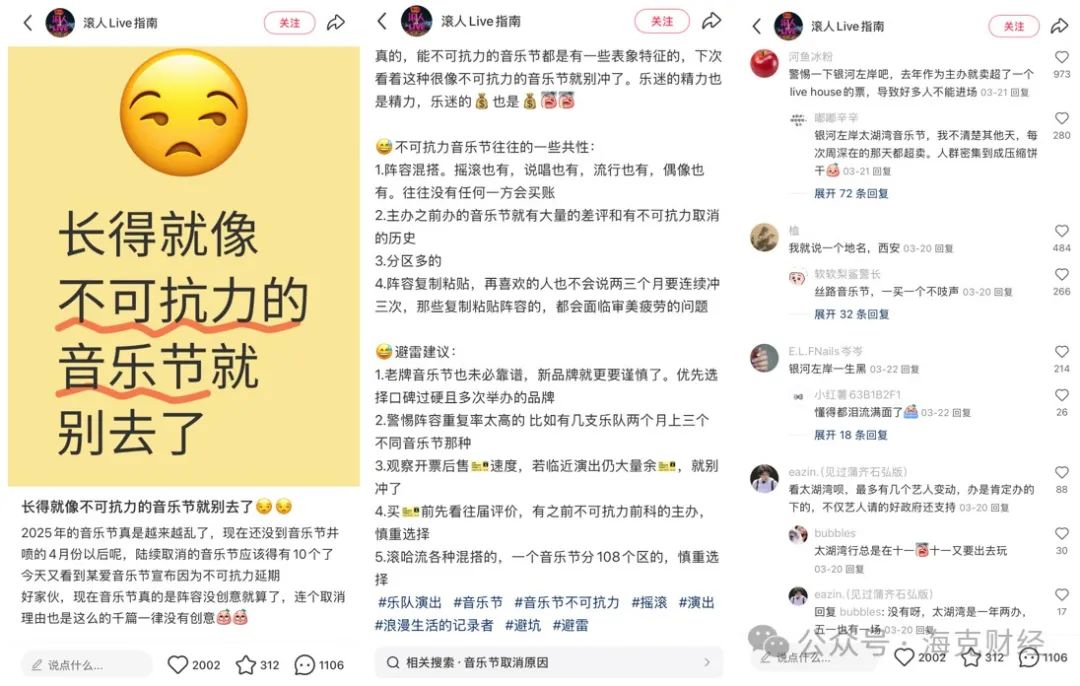Open the comments icon showing 1106 in the left panel
Screen dimensions: 1080x686
[304, 665]
